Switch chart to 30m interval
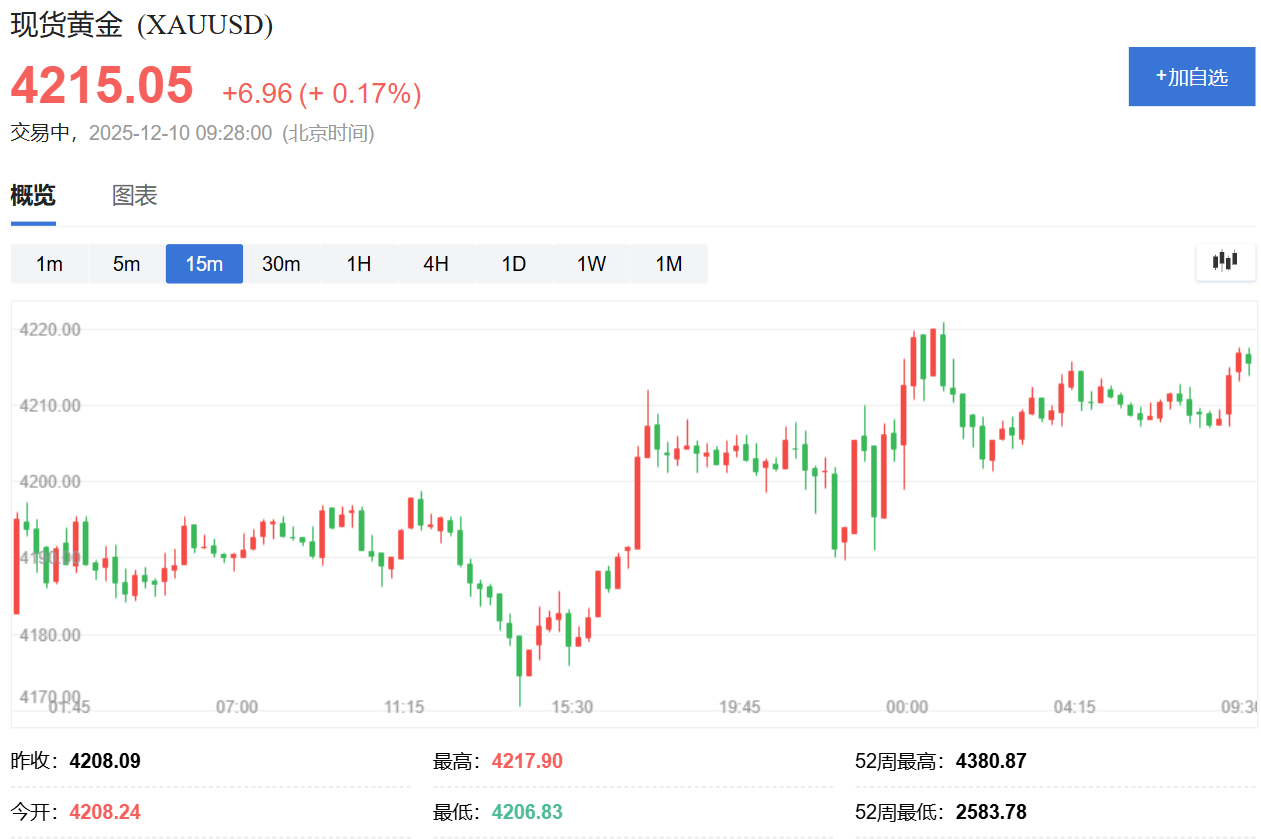Image resolution: width=1261 pixels, height=839 pixels. (281, 264)
